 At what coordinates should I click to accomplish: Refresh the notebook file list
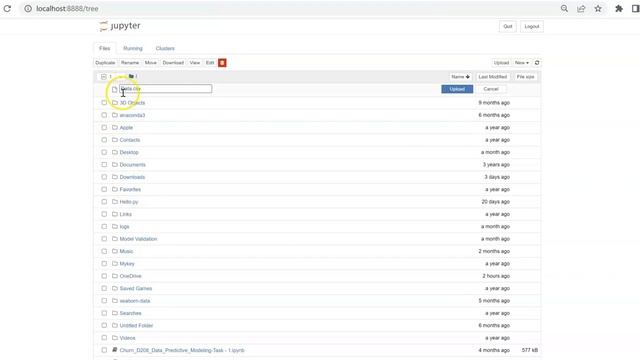point(537,63)
